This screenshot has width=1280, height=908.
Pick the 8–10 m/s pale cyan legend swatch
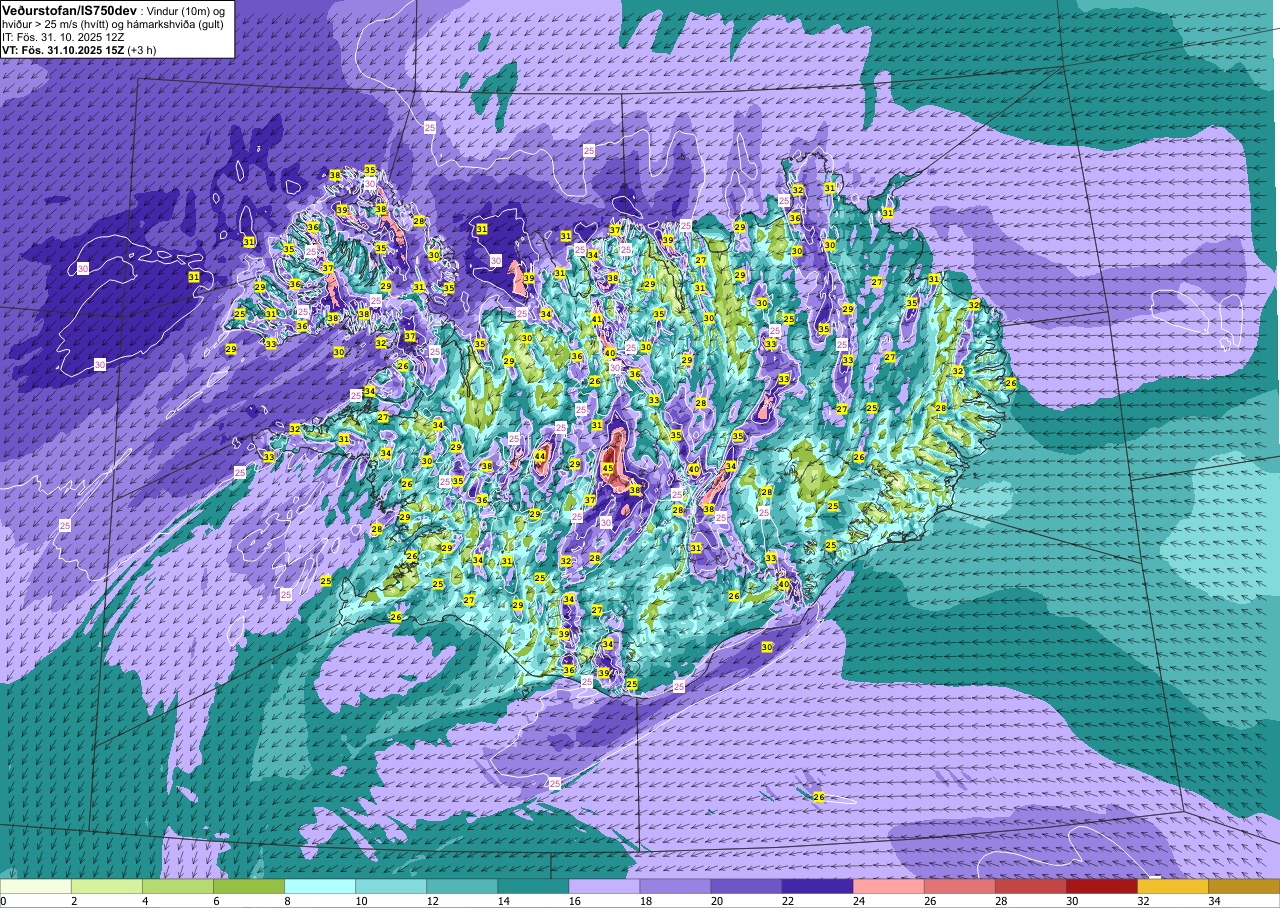320,886
